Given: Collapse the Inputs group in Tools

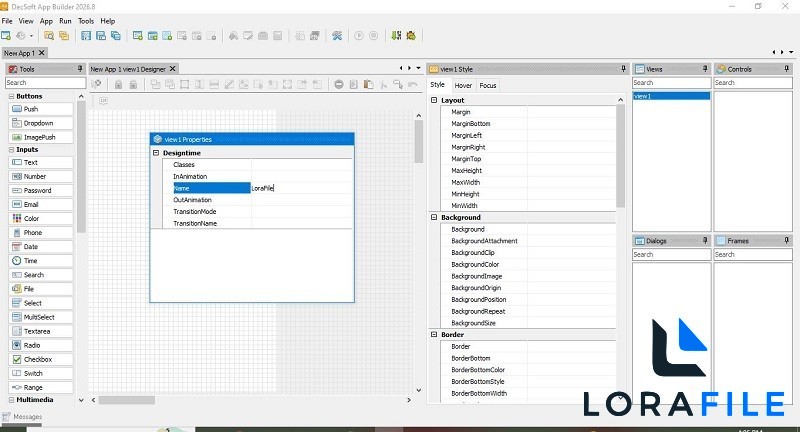Looking at the screenshot, I should [11, 150].
